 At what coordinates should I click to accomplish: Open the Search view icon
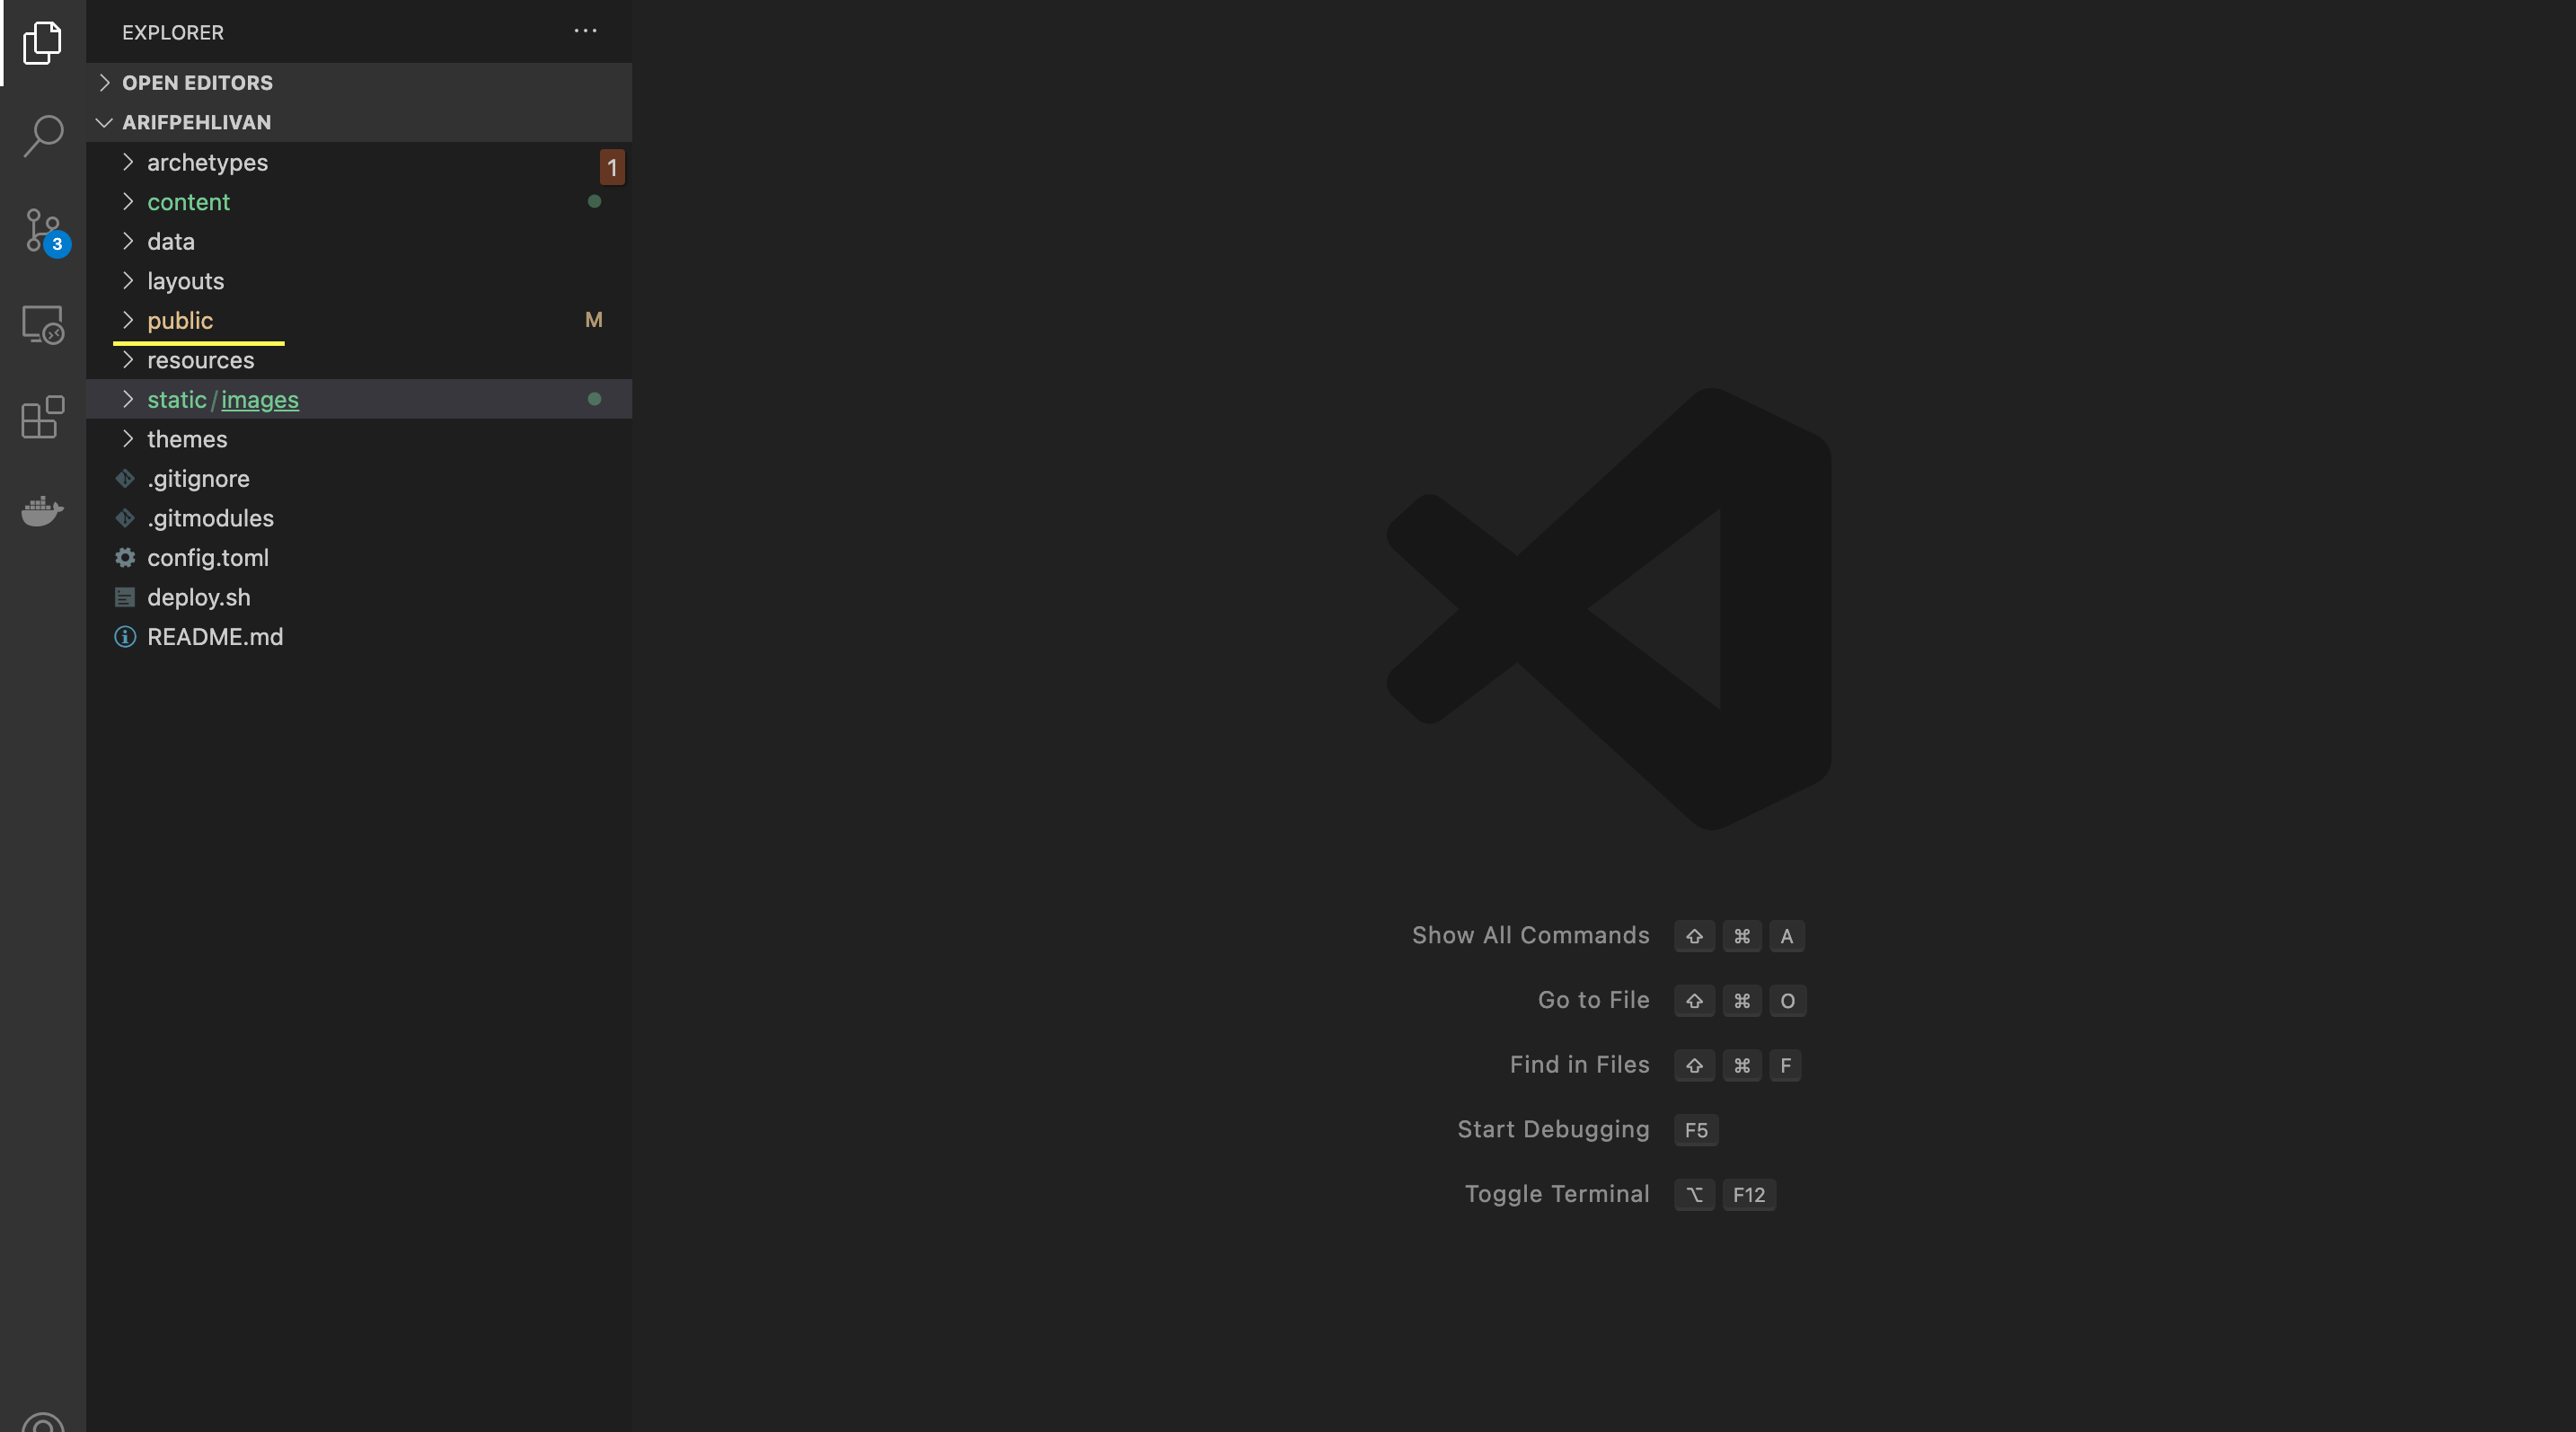point(43,136)
